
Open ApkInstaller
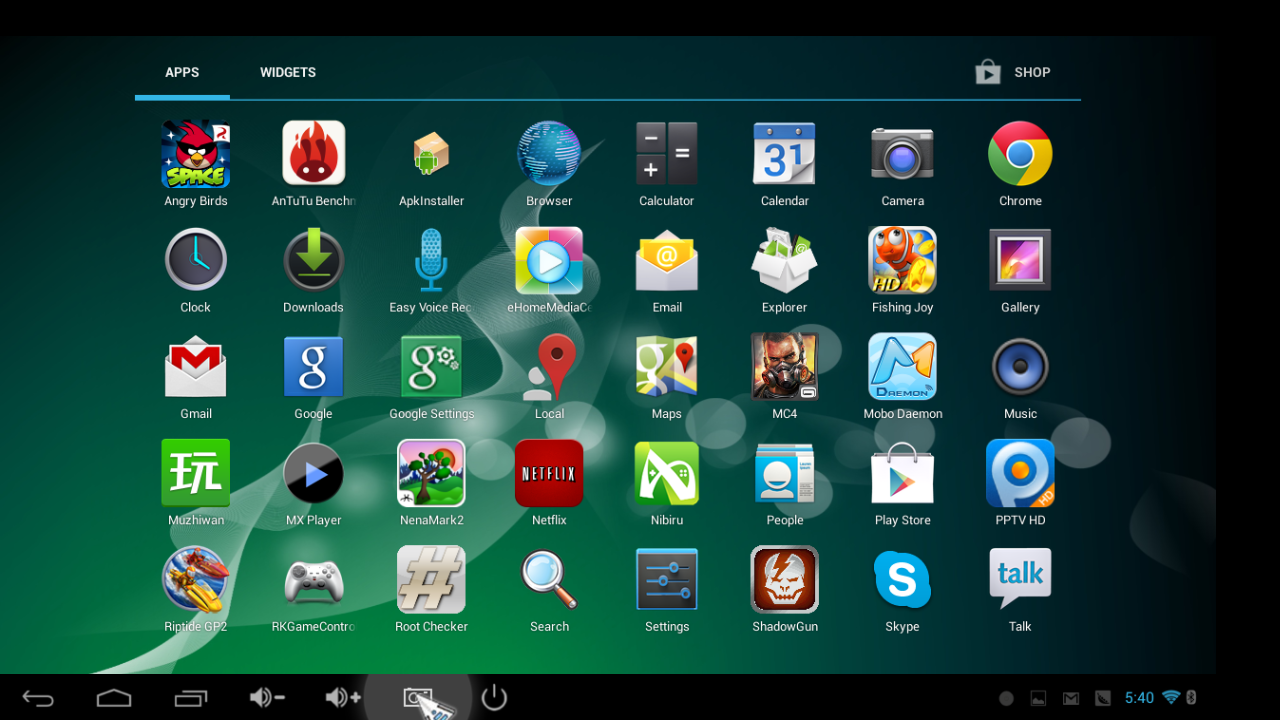pyautogui.click(x=431, y=154)
